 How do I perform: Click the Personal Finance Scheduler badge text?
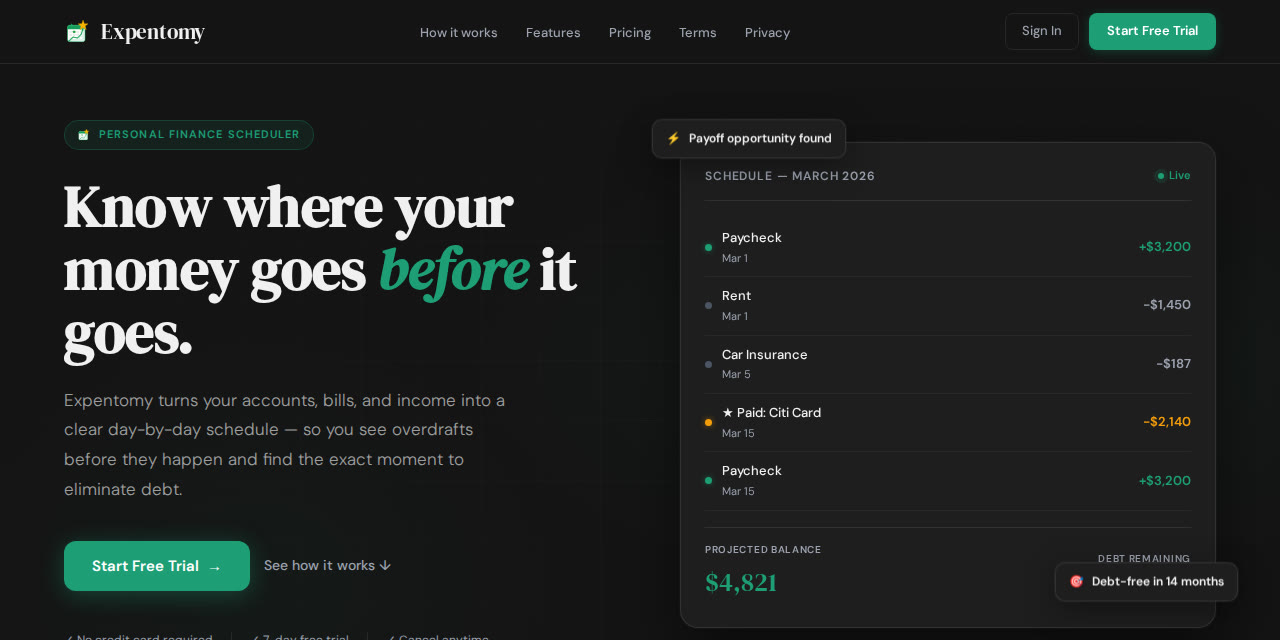199,135
